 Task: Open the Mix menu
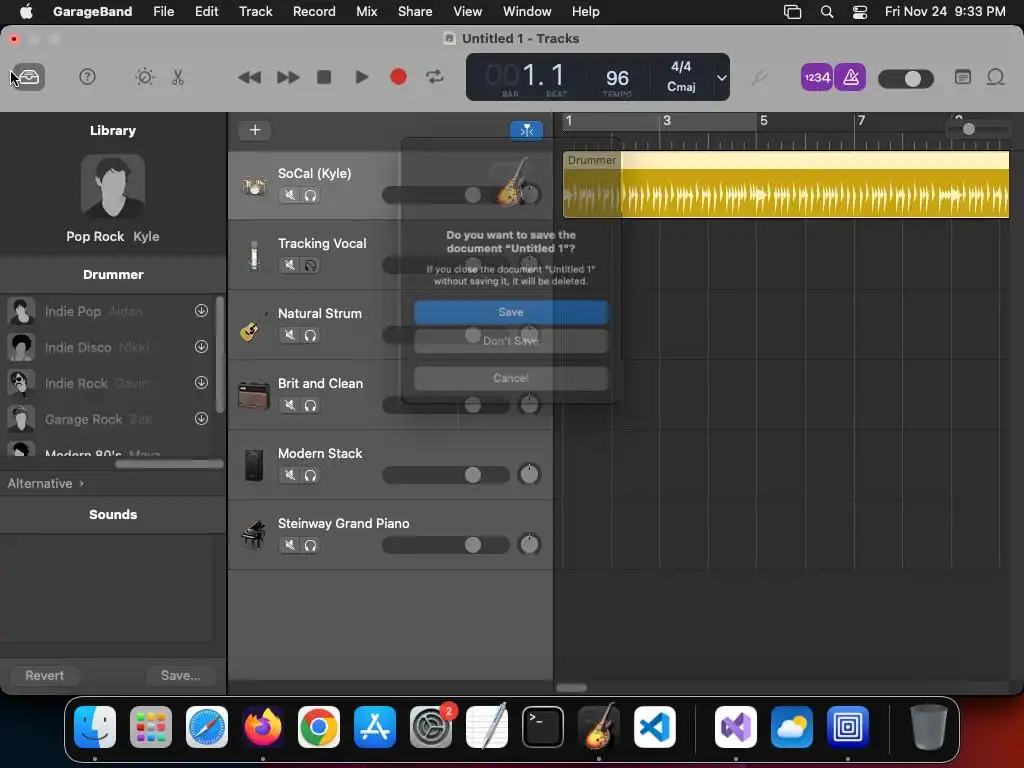pyautogui.click(x=366, y=11)
